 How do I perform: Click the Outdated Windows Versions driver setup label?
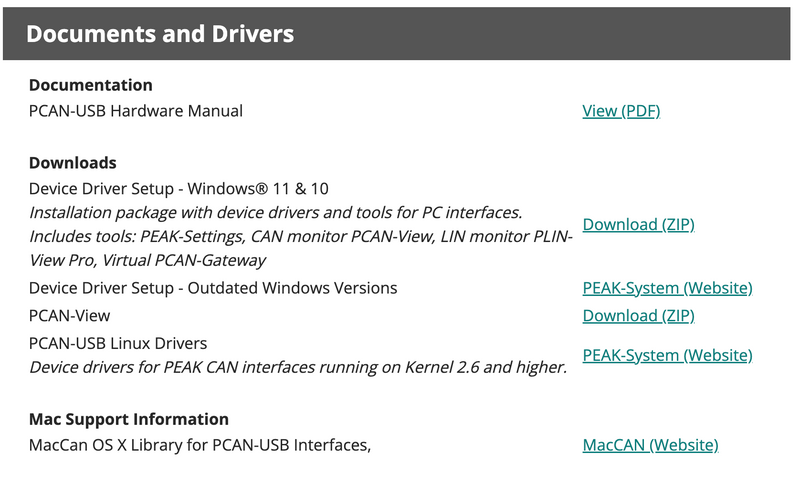click(x=213, y=288)
